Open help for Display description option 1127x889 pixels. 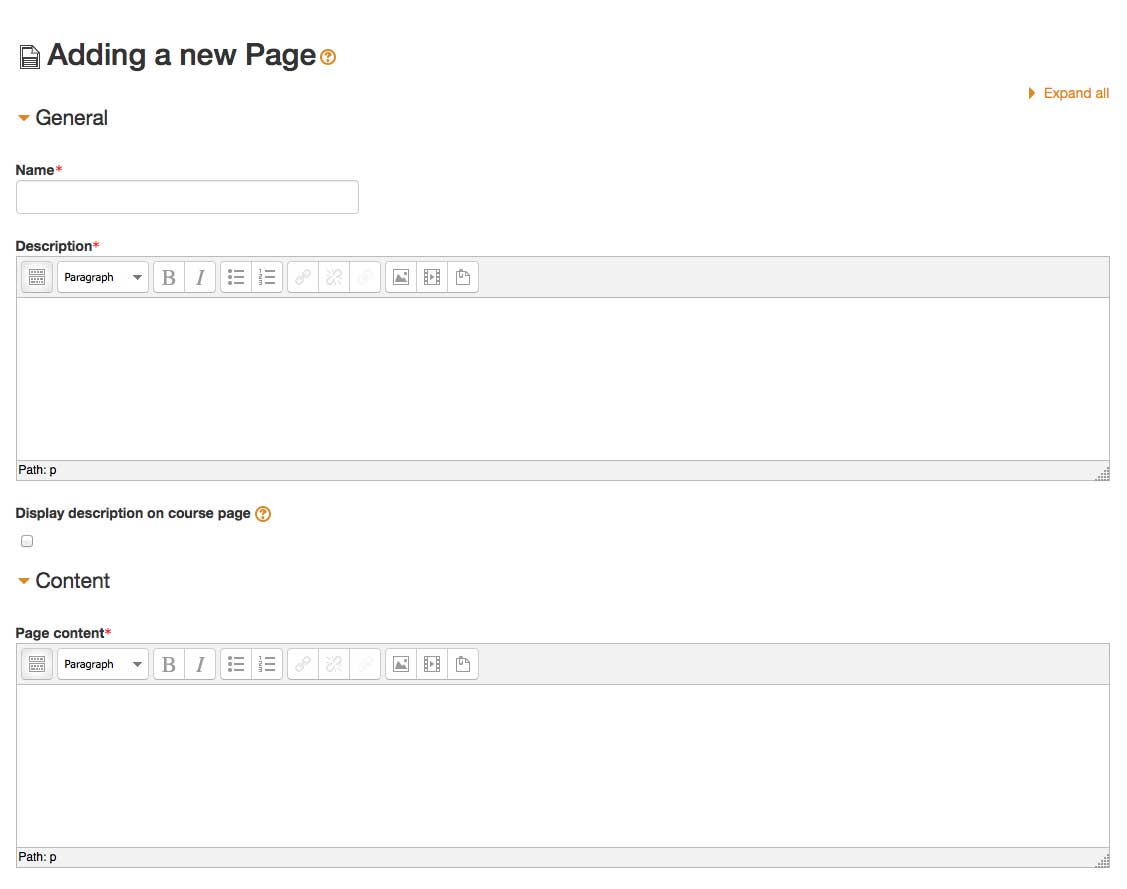263,514
